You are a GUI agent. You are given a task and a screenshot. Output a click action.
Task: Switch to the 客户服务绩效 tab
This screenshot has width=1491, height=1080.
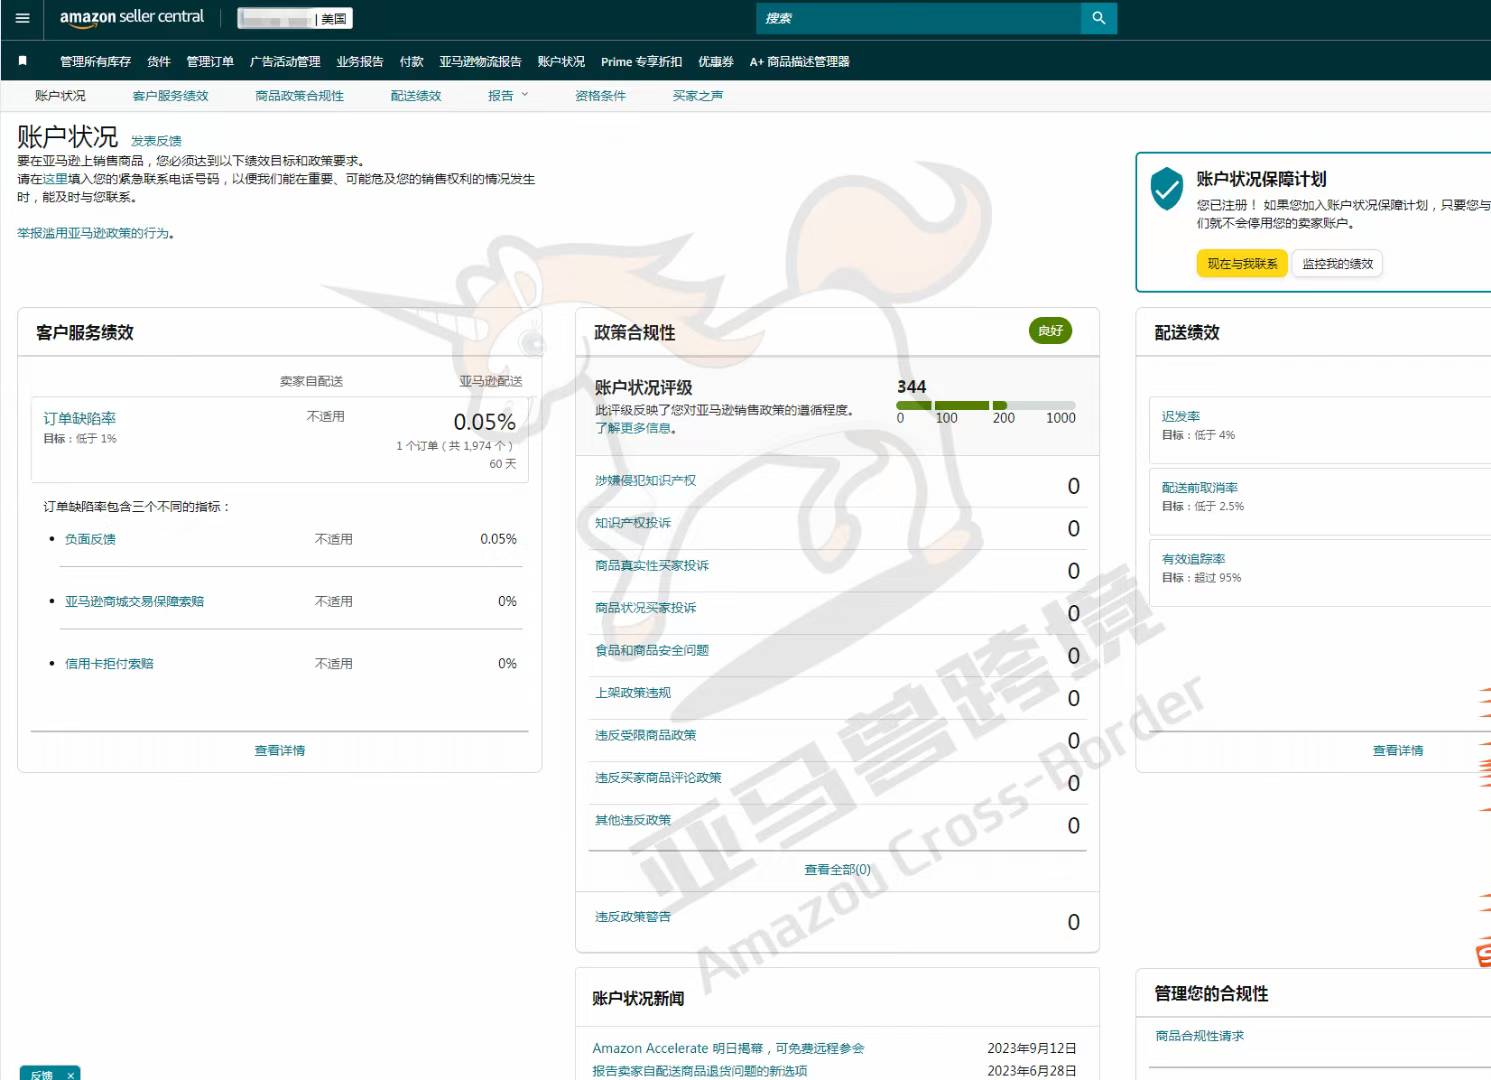tap(171, 96)
